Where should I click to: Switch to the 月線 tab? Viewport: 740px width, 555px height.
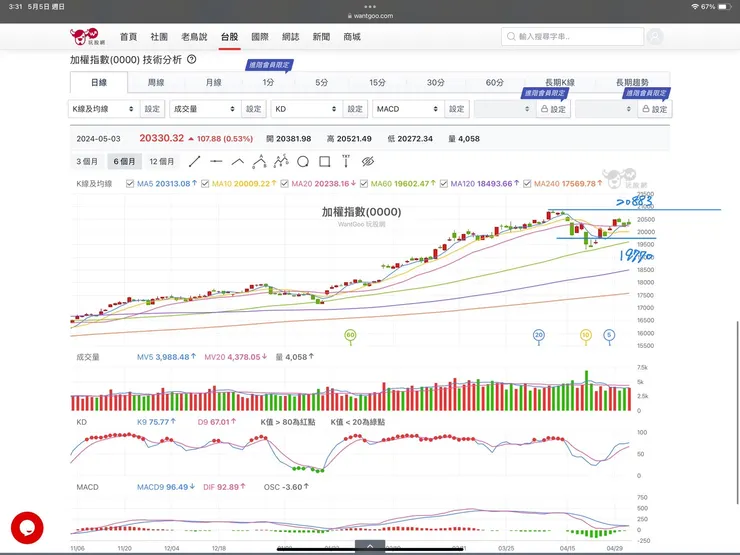(x=213, y=83)
